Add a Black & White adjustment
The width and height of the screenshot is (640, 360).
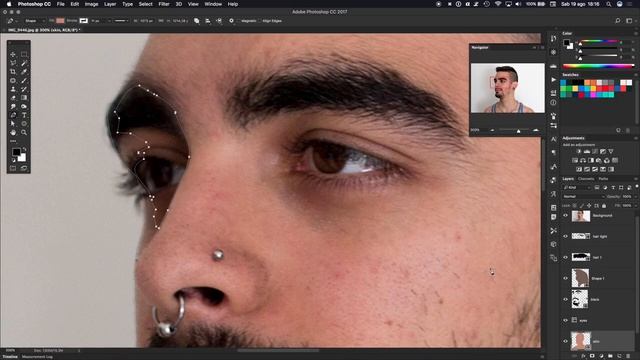[x=591, y=160]
